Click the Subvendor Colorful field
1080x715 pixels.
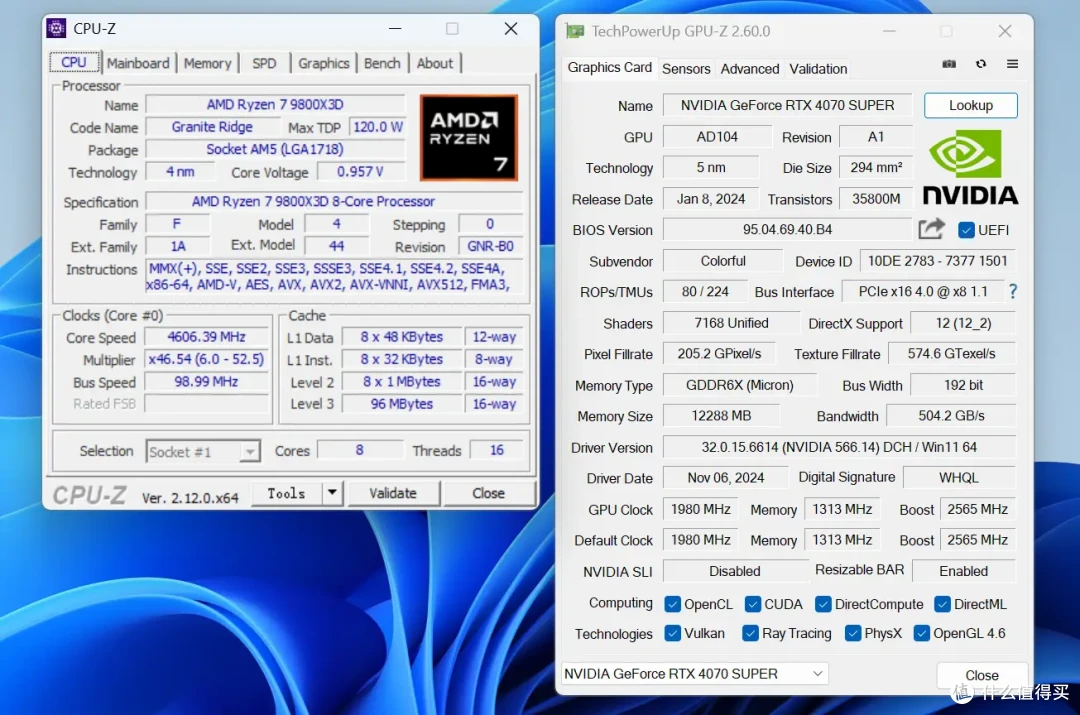click(723, 261)
